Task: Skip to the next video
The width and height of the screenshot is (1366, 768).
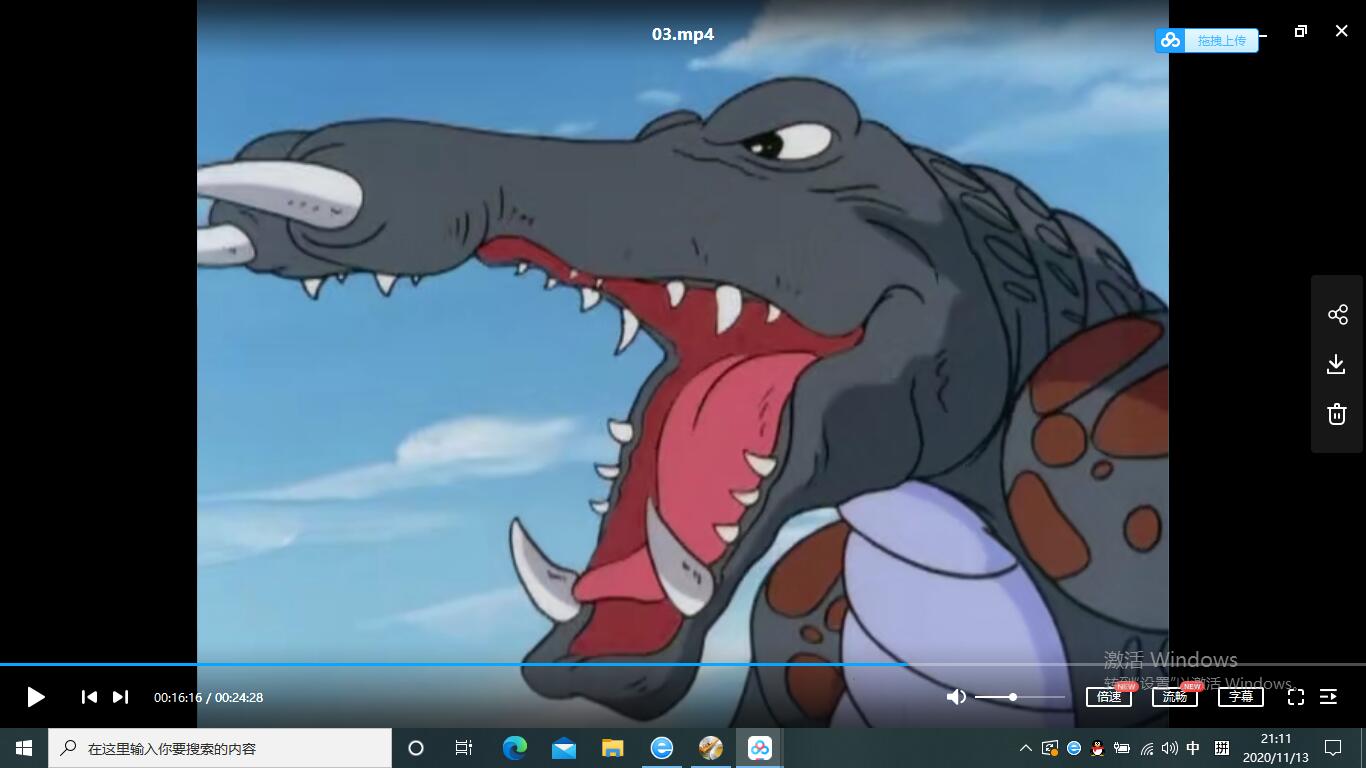Action: point(120,697)
